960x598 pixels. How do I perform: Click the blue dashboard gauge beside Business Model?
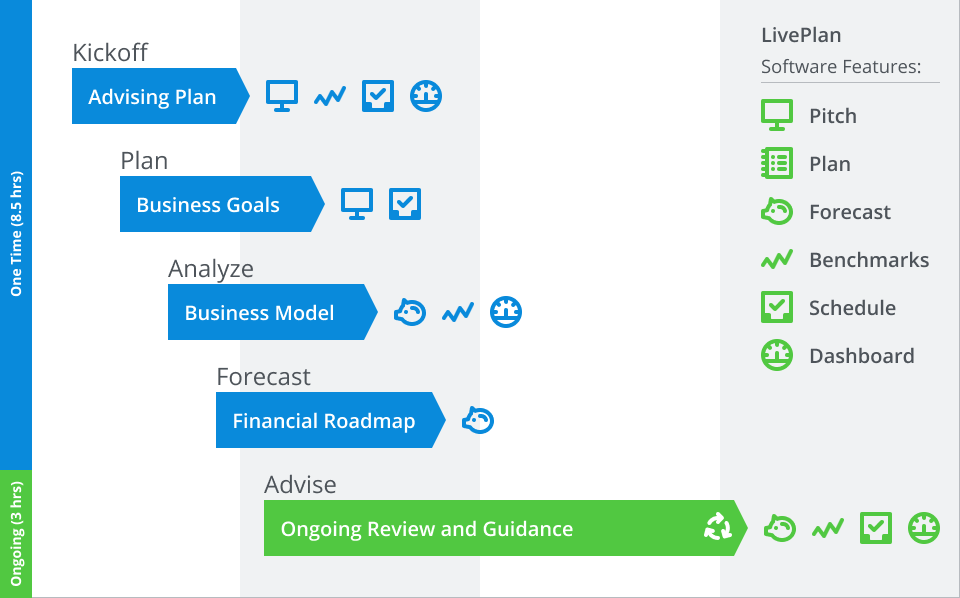tap(506, 312)
